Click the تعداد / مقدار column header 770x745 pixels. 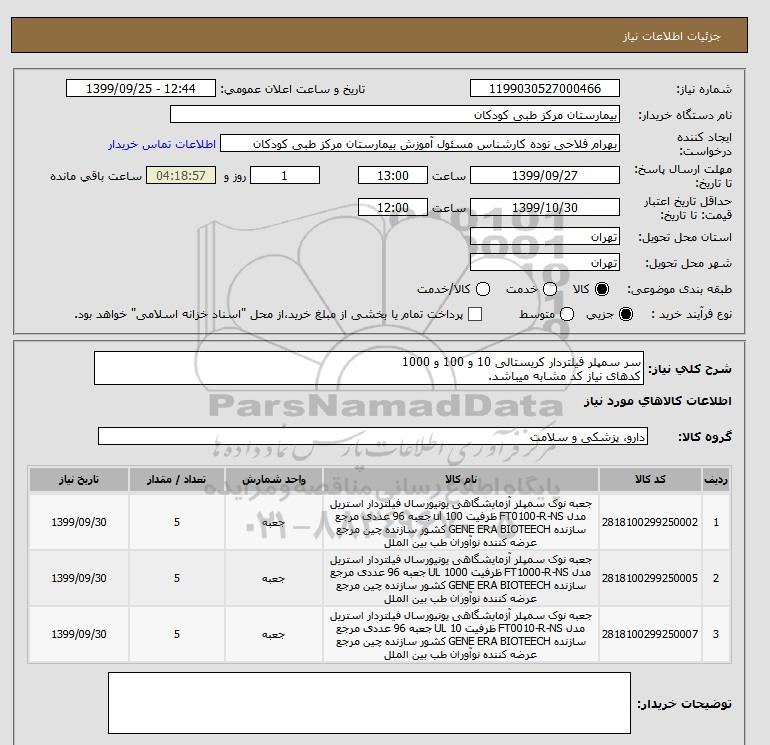(x=177, y=479)
